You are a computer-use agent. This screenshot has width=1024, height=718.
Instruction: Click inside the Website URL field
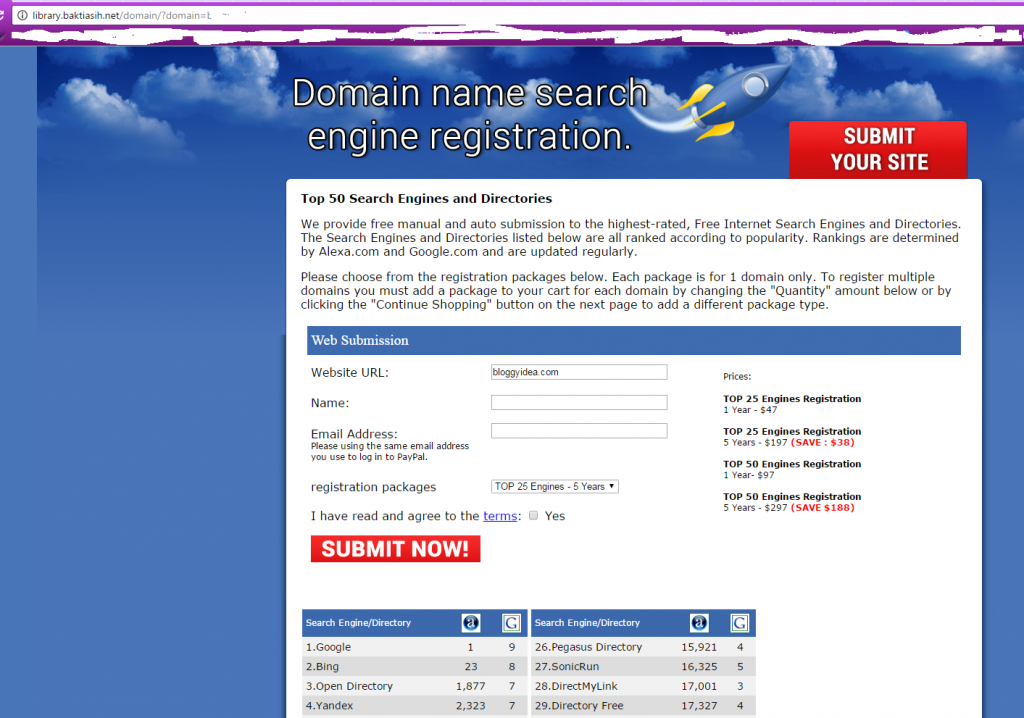coord(579,371)
